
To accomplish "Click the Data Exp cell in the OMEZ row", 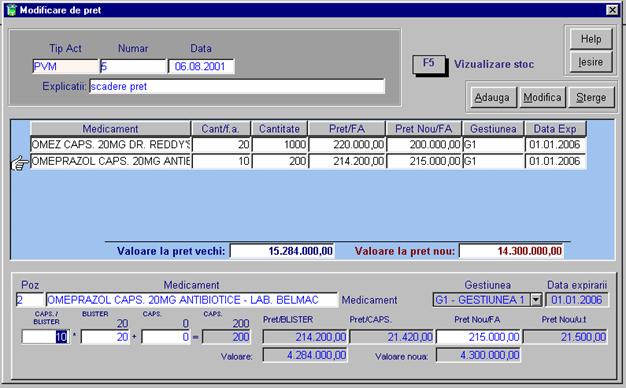I will pyautogui.click(x=555, y=145).
